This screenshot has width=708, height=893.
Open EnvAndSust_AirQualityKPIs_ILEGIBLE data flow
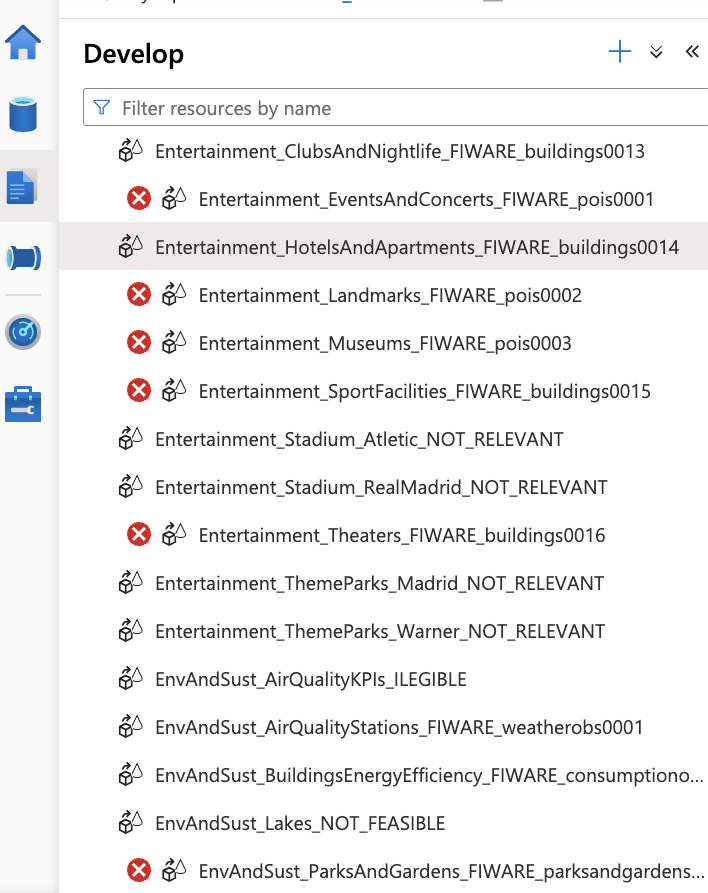pyautogui.click(x=311, y=679)
